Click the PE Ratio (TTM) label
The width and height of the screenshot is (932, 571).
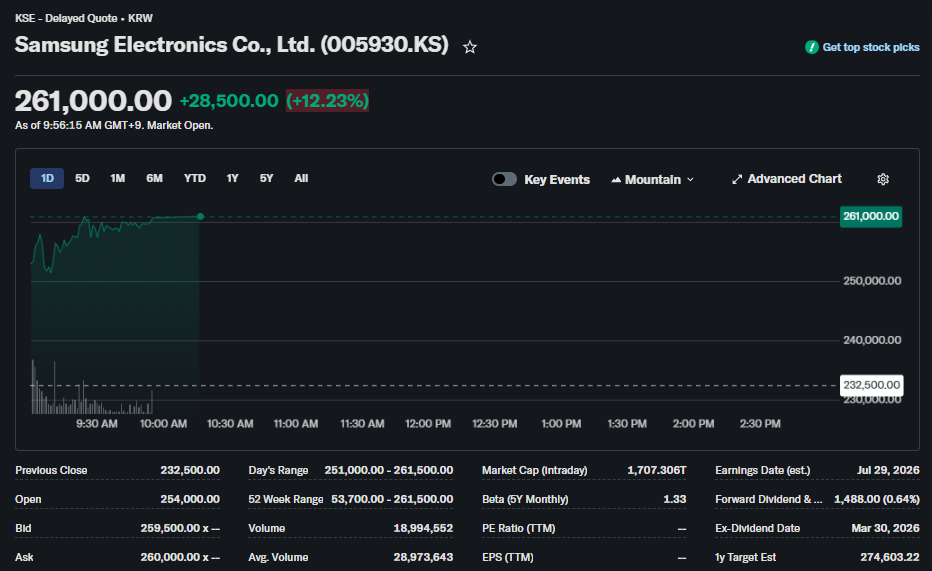click(518, 528)
